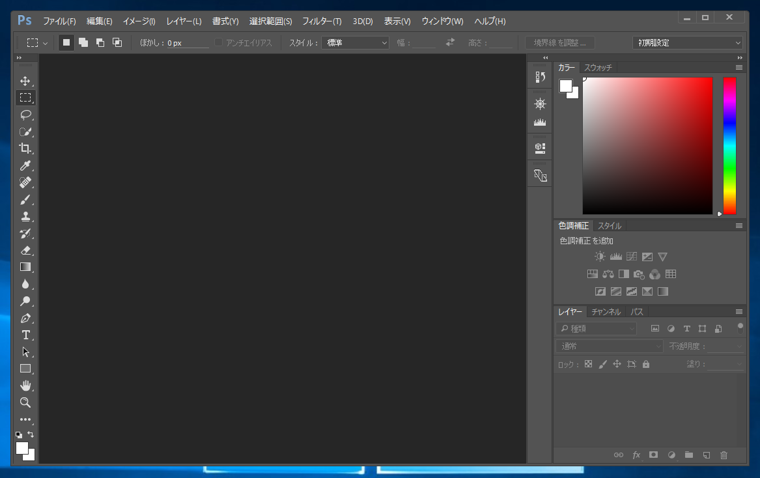Open the ファイル(F) menu
760x478 pixels.
pyautogui.click(x=59, y=21)
